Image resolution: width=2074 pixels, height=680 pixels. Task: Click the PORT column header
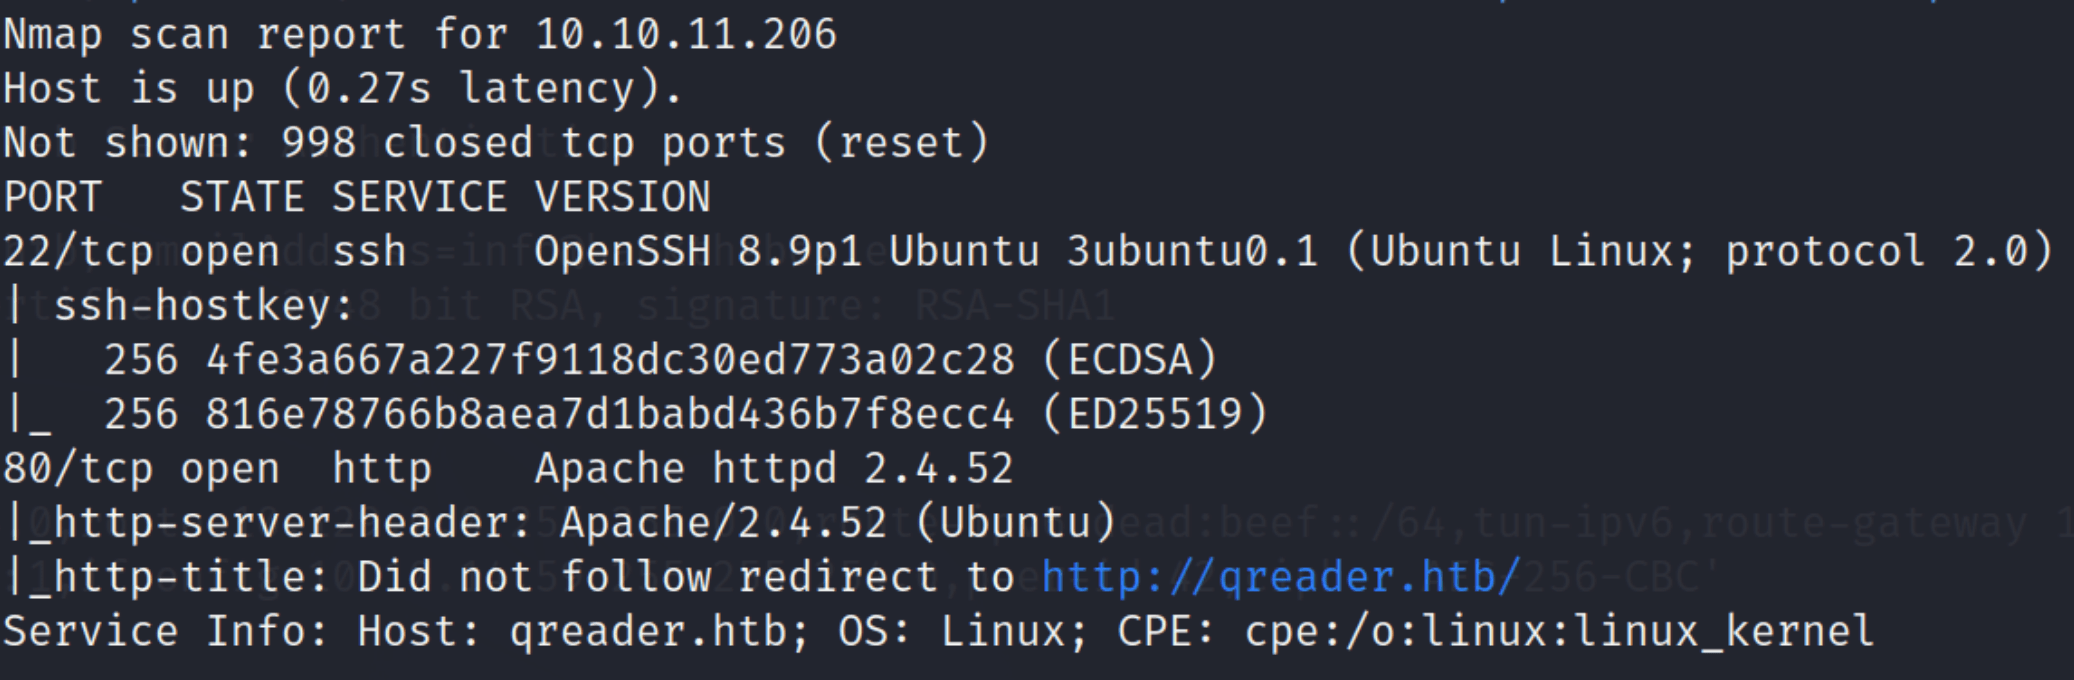(53, 197)
